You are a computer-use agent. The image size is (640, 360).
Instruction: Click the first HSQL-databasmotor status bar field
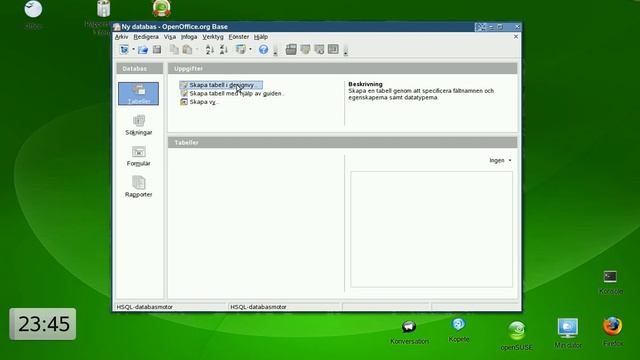pos(170,307)
